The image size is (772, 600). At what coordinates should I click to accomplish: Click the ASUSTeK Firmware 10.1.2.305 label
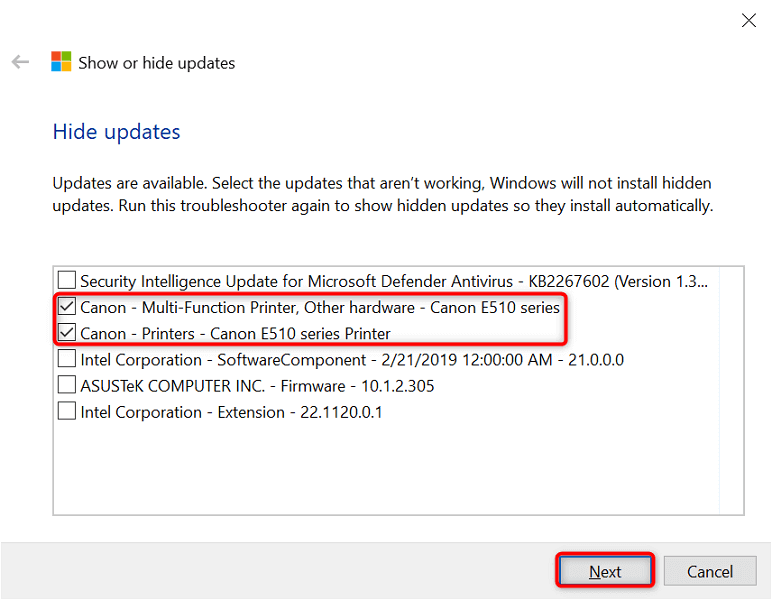pos(257,386)
